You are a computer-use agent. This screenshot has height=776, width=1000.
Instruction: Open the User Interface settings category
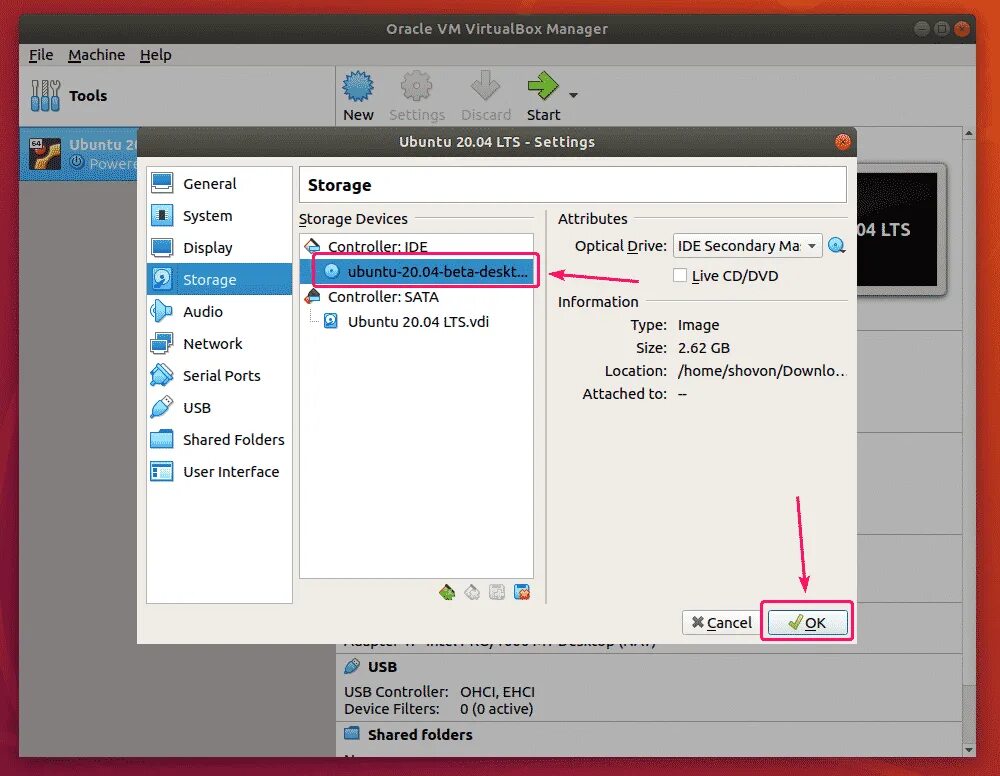[219, 471]
